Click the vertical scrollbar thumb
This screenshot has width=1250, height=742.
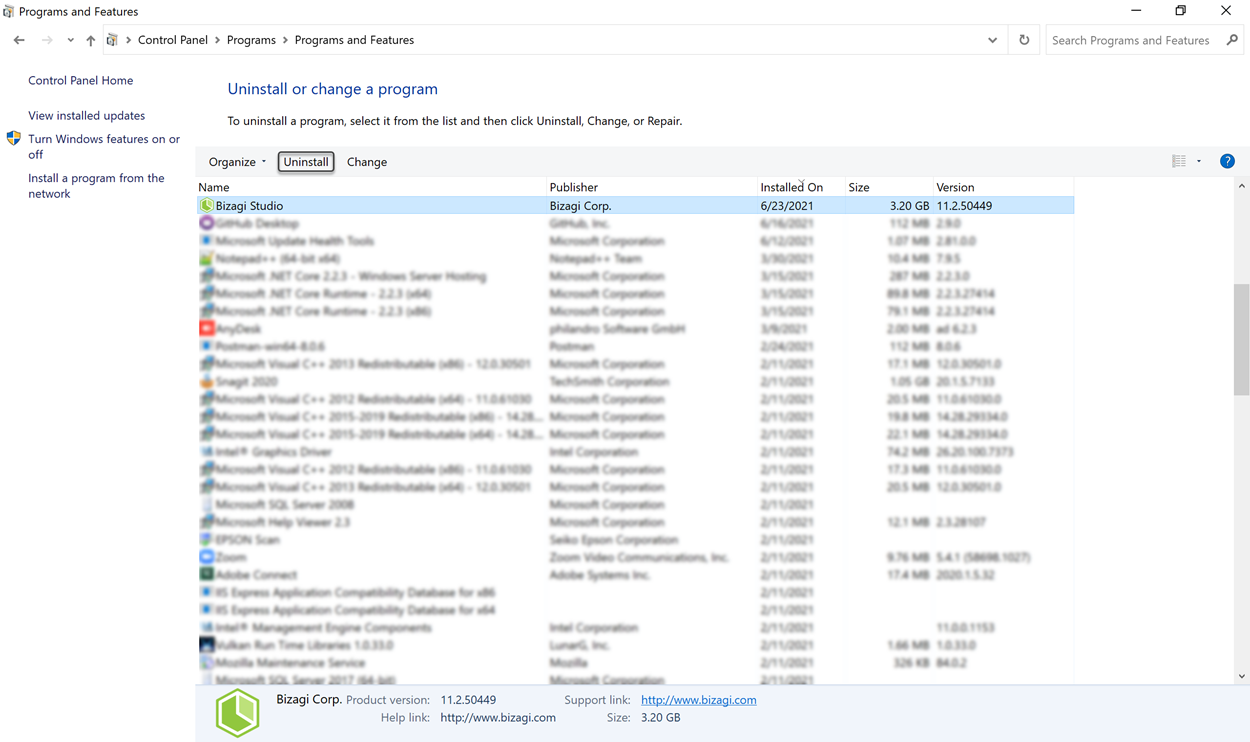(x=1242, y=338)
